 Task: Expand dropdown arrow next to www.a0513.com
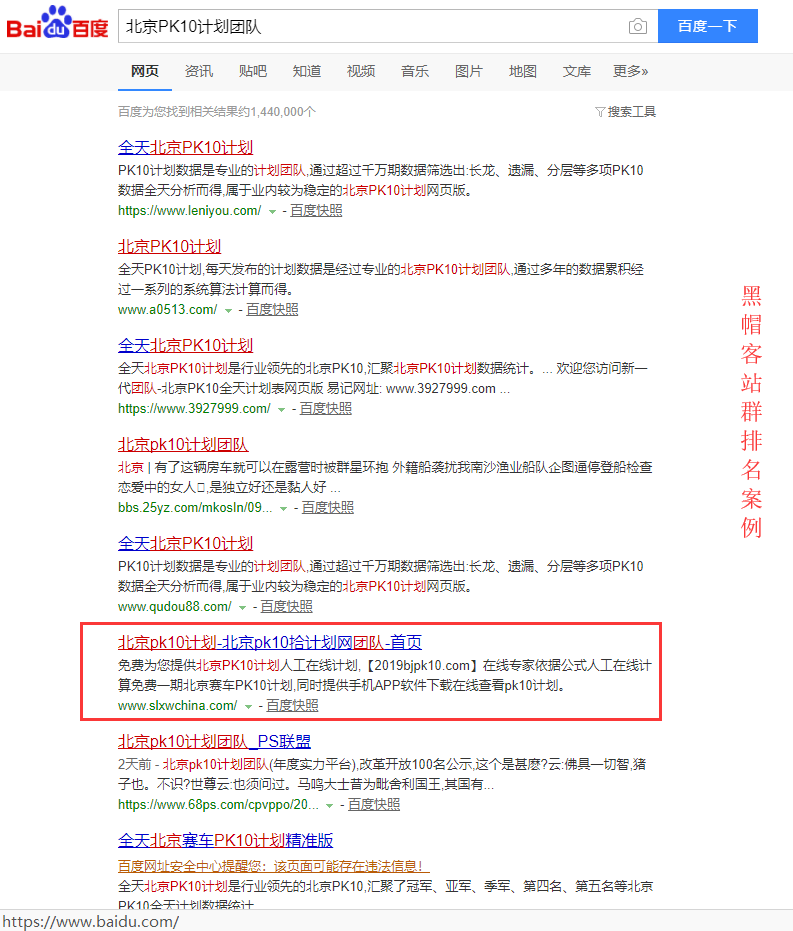[229, 311]
